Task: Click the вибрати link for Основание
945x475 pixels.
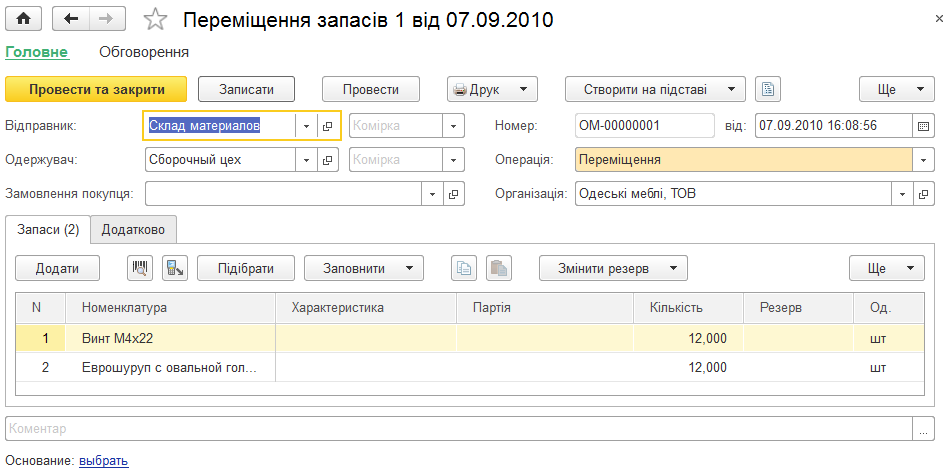Action: click(x=104, y=461)
